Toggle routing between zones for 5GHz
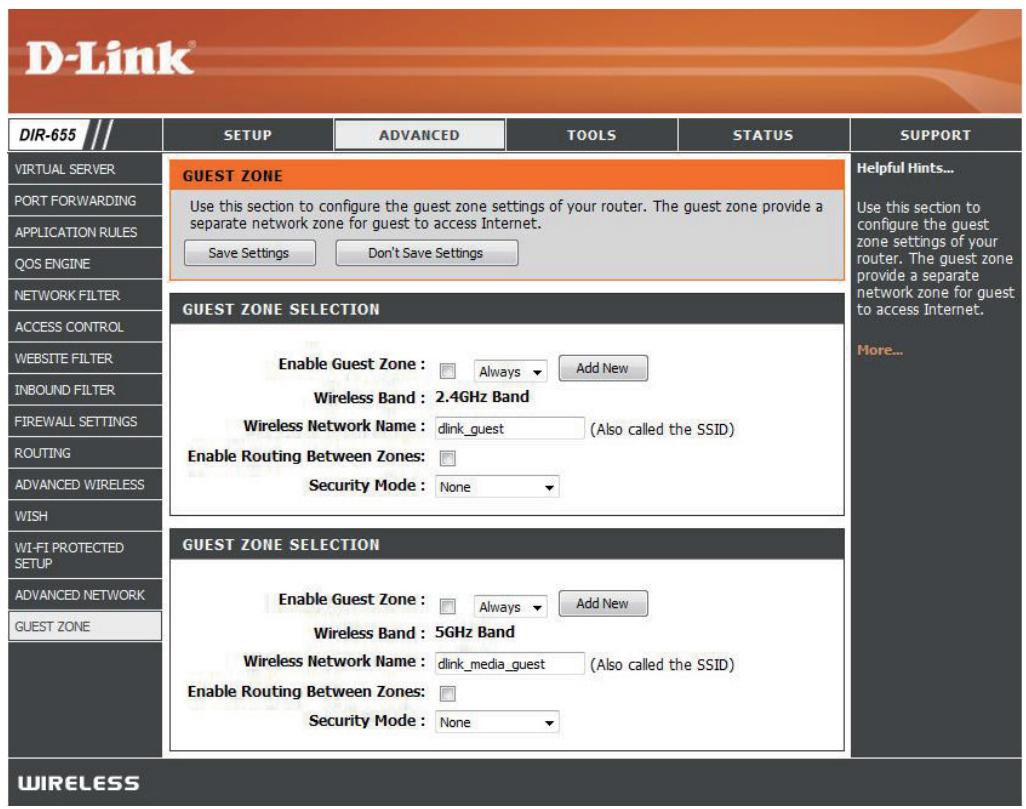The height and width of the screenshot is (809, 1026). pos(448,693)
